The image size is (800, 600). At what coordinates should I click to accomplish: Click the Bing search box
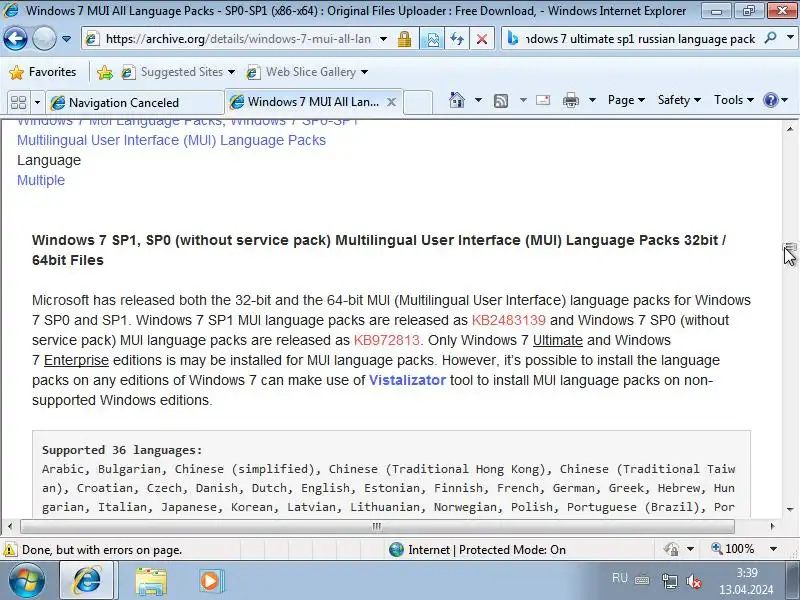[x=640, y=39]
